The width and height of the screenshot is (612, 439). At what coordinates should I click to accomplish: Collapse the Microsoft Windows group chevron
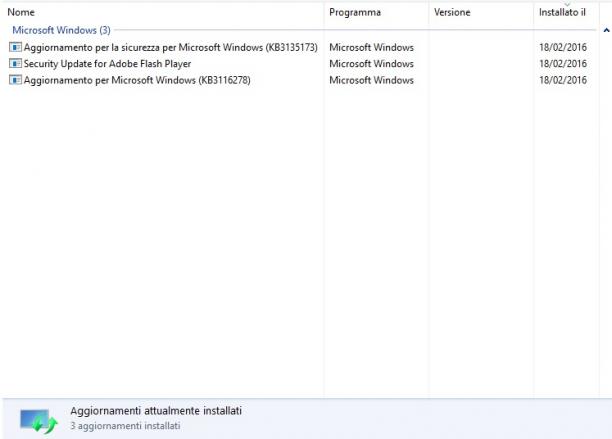[606, 30]
